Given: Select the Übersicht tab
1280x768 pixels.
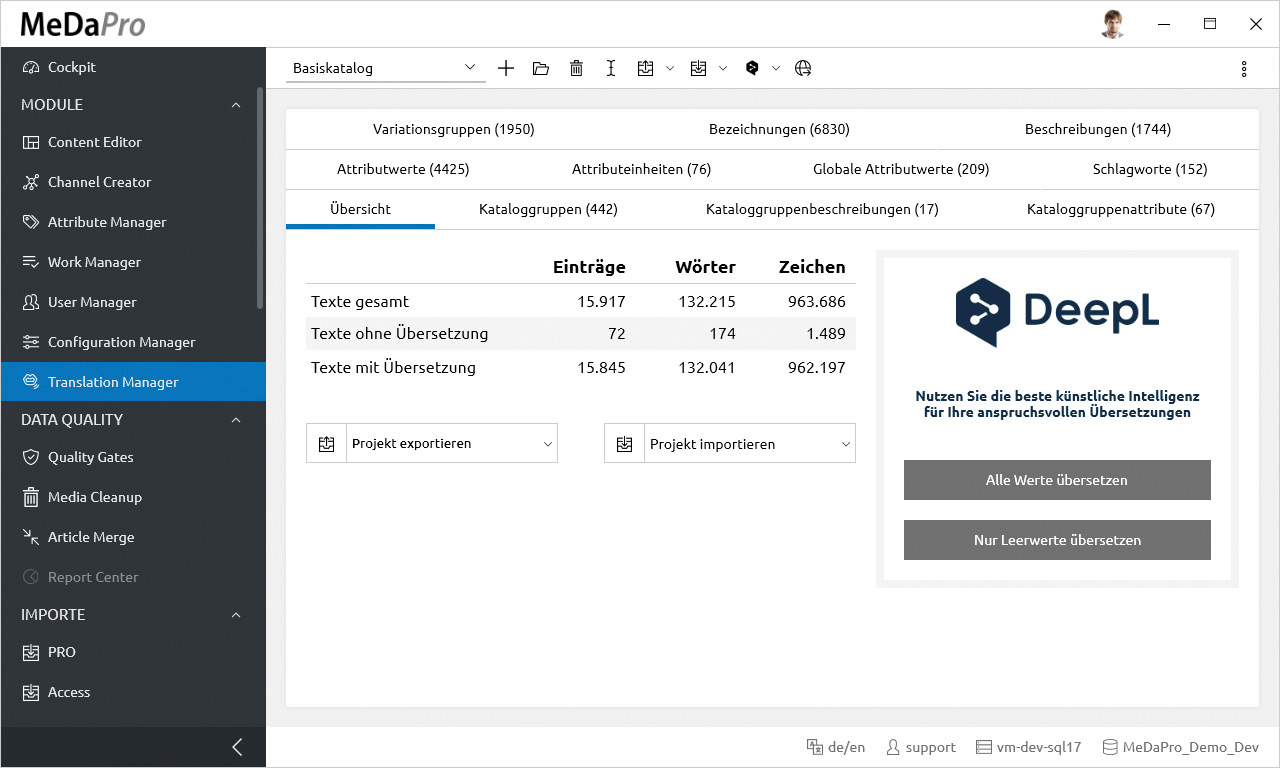Looking at the screenshot, I should (360, 209).
